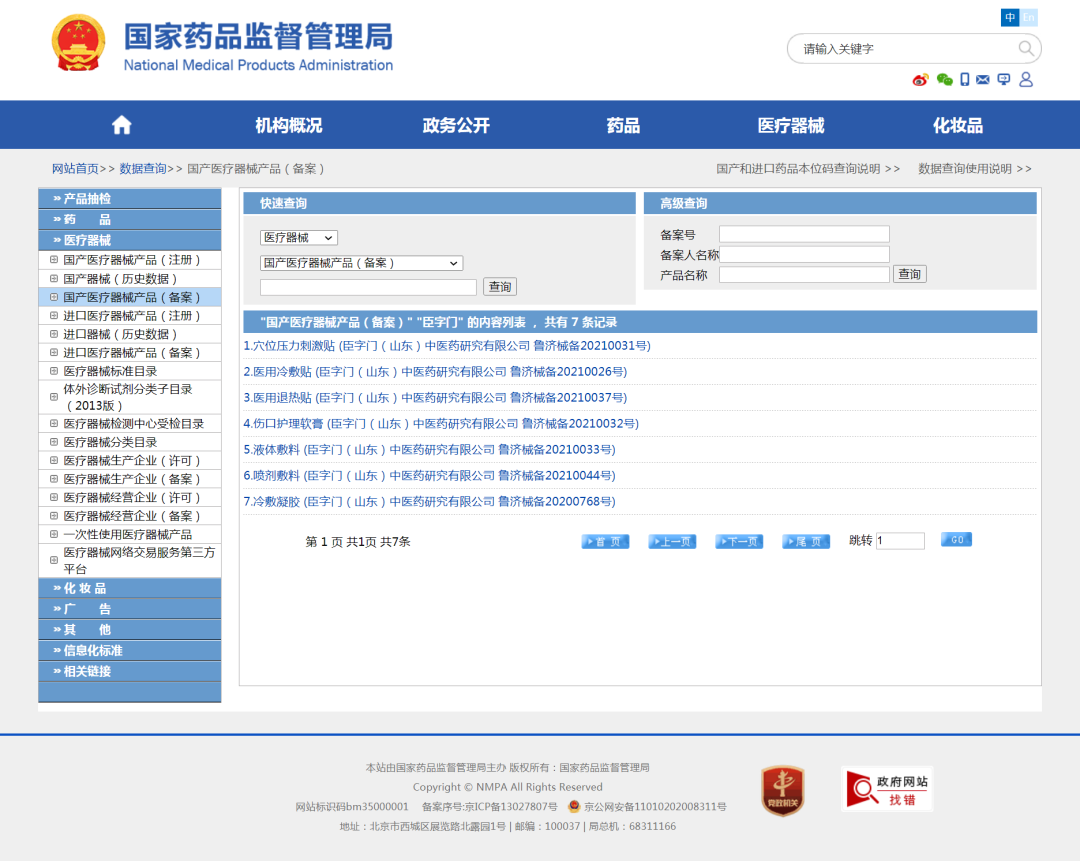Viewport: 1080px width, 861px height.
Task: Click the 尾页 last page button
Action: coord(806,541)
